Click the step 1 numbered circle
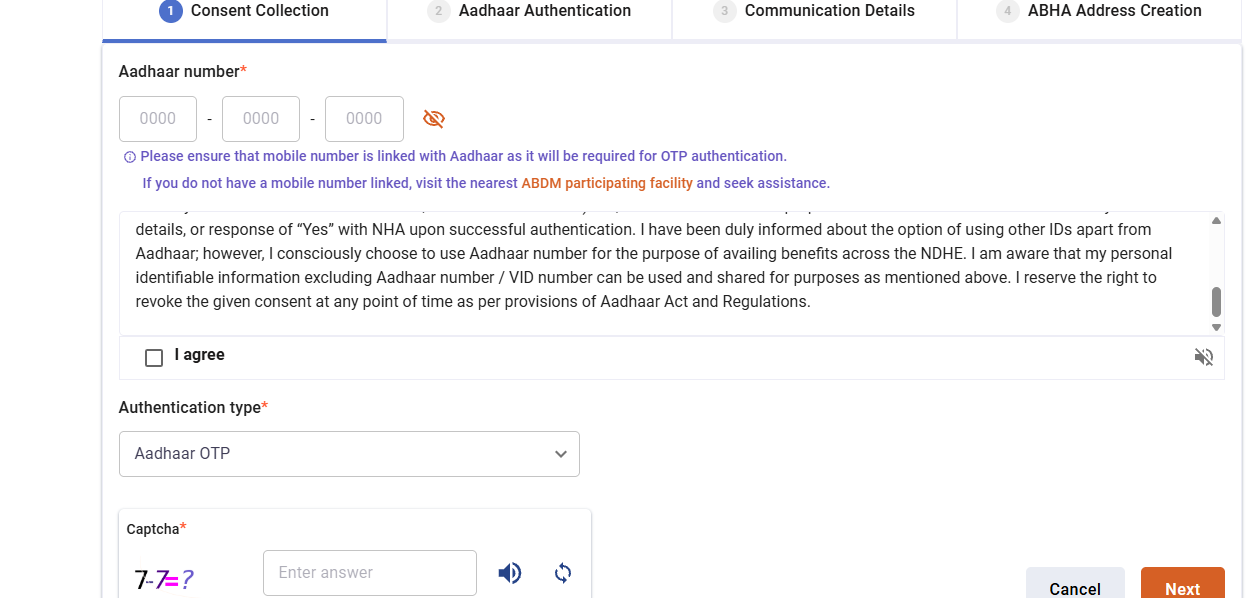This screenshot has height=598, width=1246. click(x=169, y=11)
